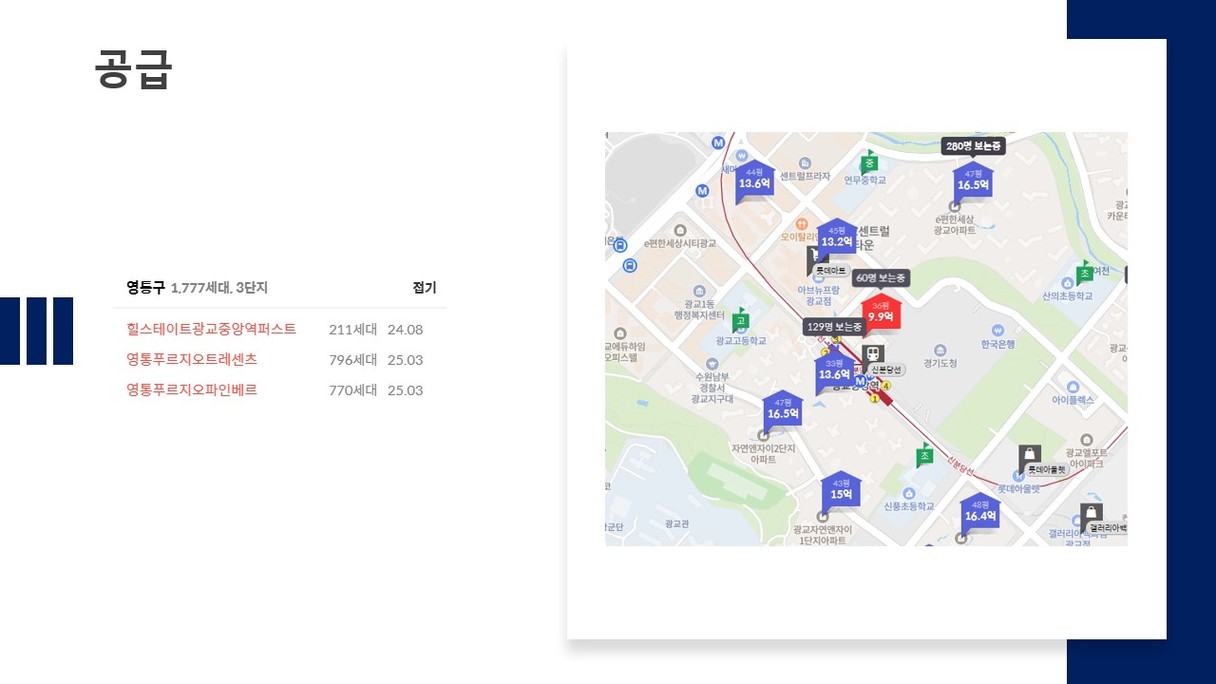The height and width of the screenshot is (684, 1216).
Task: Click the 산의초등학교 map label
Action: [1067, 296]
